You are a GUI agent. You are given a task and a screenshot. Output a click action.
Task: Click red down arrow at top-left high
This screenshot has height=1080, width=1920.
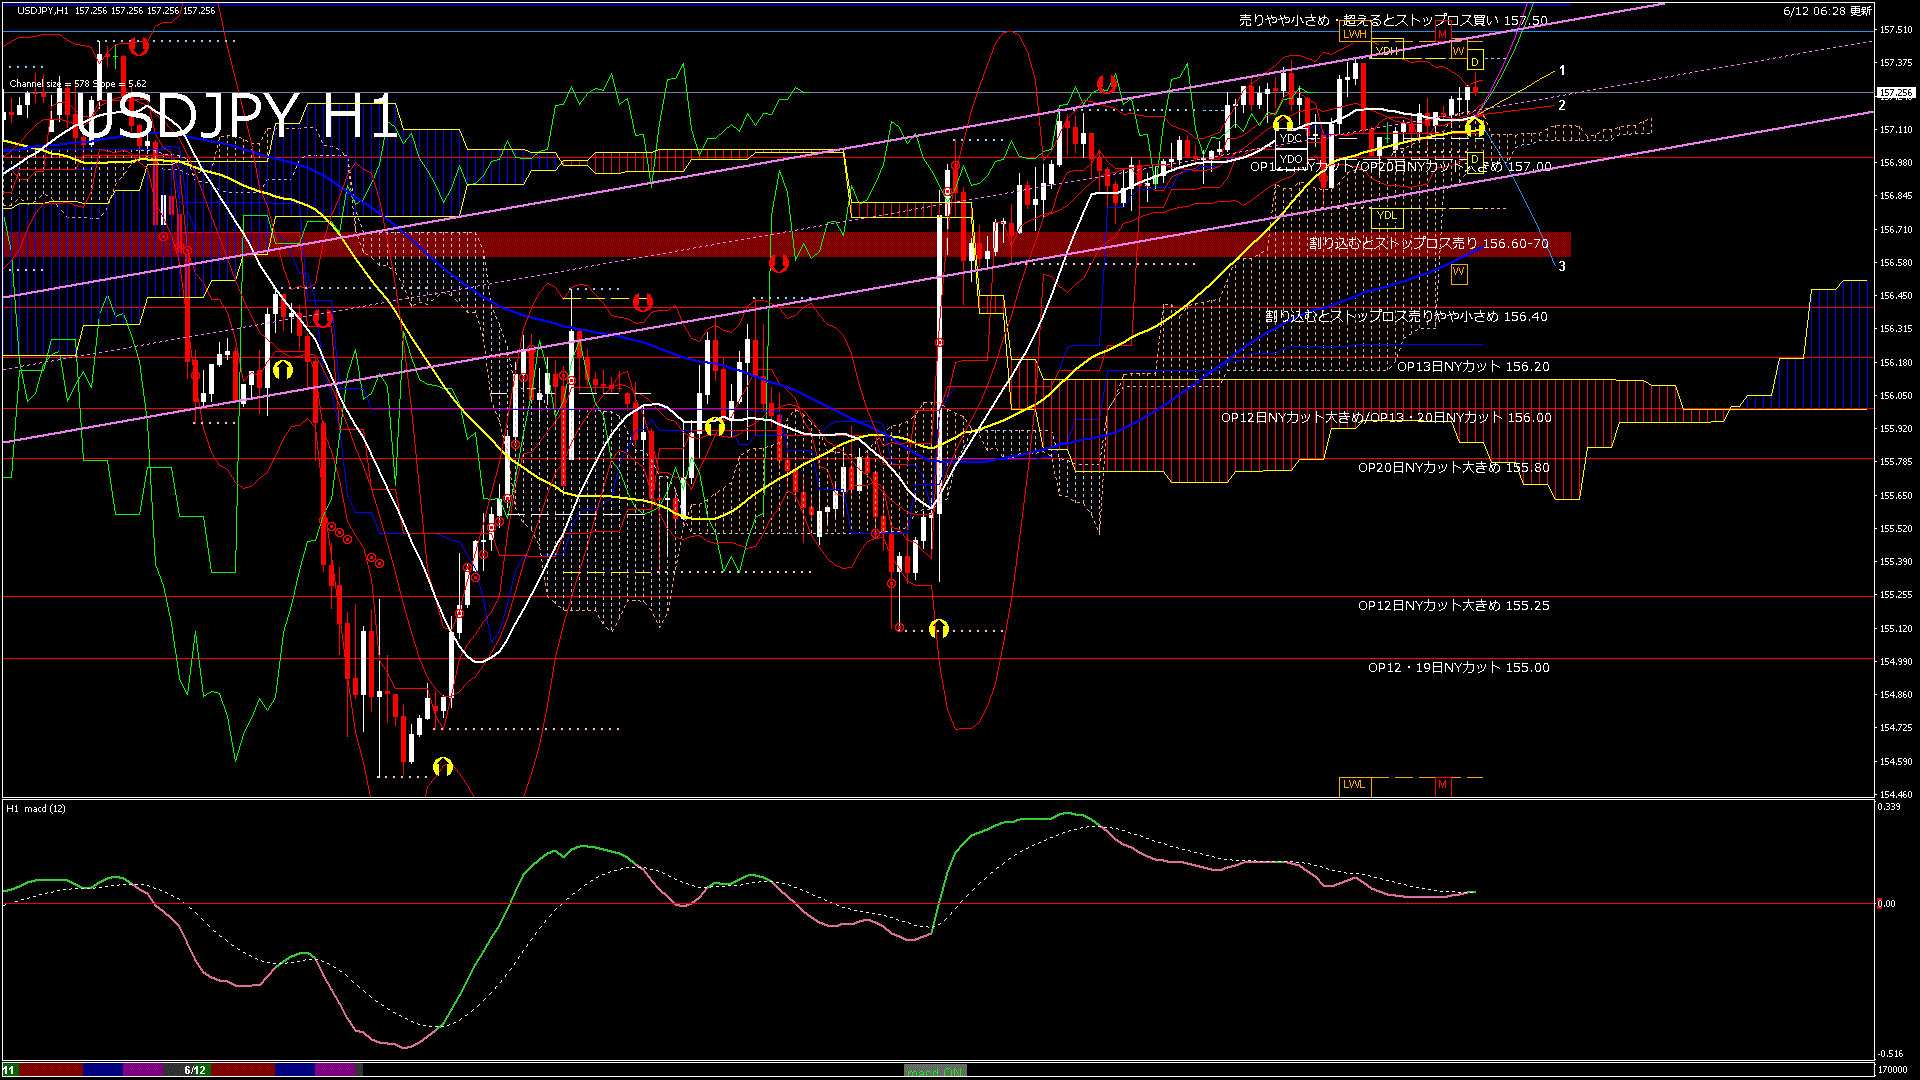(139, 45)
